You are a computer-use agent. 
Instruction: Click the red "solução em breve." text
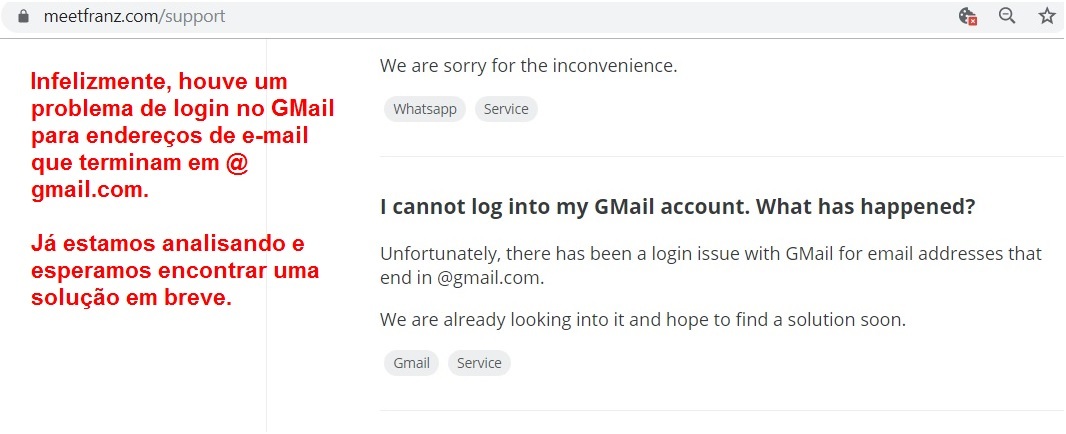[132, 298]
